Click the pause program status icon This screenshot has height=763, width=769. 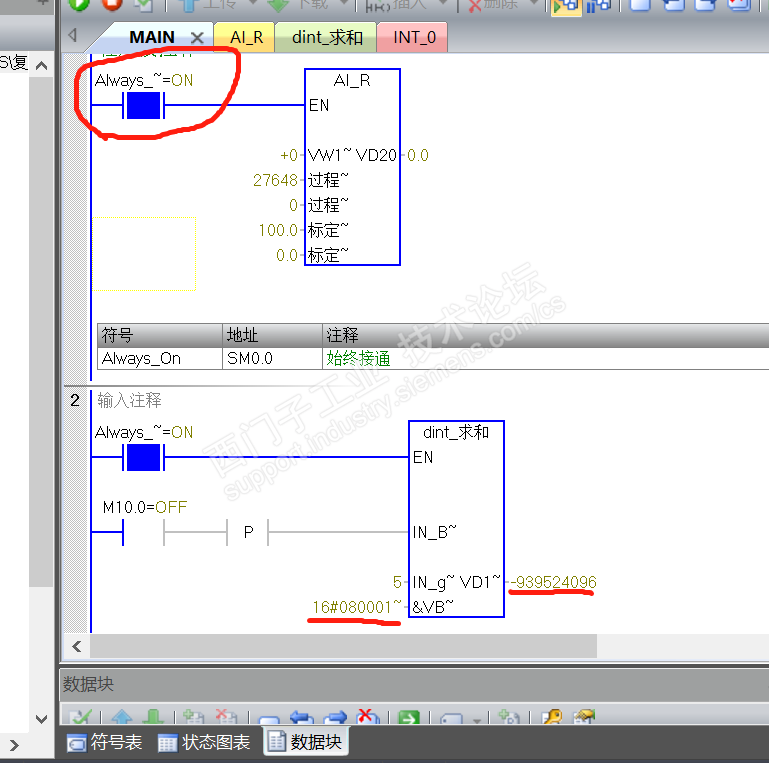[x=598, y=5]
